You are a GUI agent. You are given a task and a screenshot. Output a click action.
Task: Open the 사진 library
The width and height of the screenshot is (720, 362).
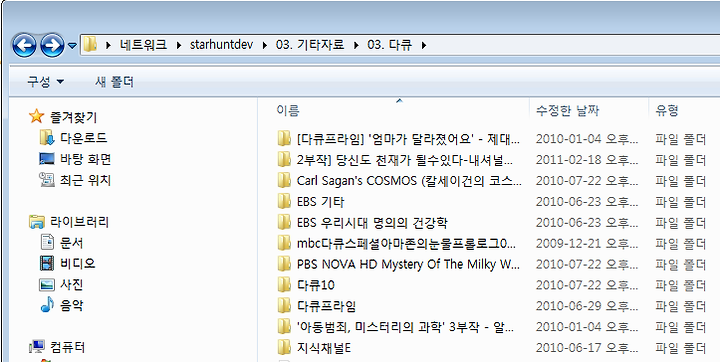72,285
